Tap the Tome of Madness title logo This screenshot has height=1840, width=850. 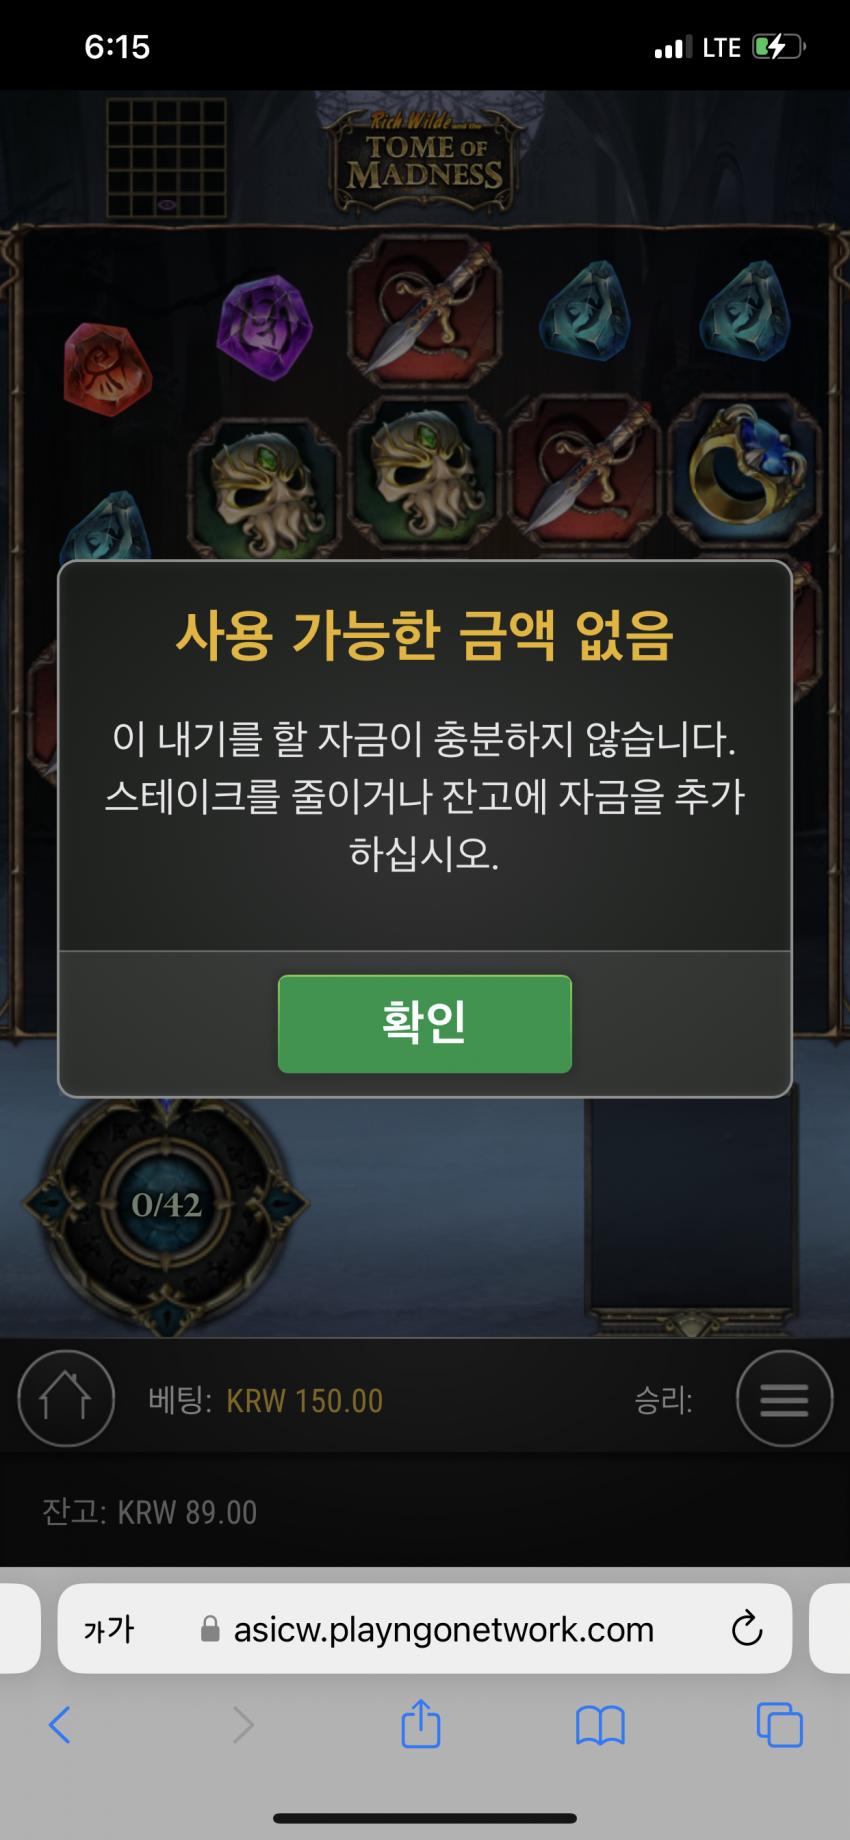[425, 160]
